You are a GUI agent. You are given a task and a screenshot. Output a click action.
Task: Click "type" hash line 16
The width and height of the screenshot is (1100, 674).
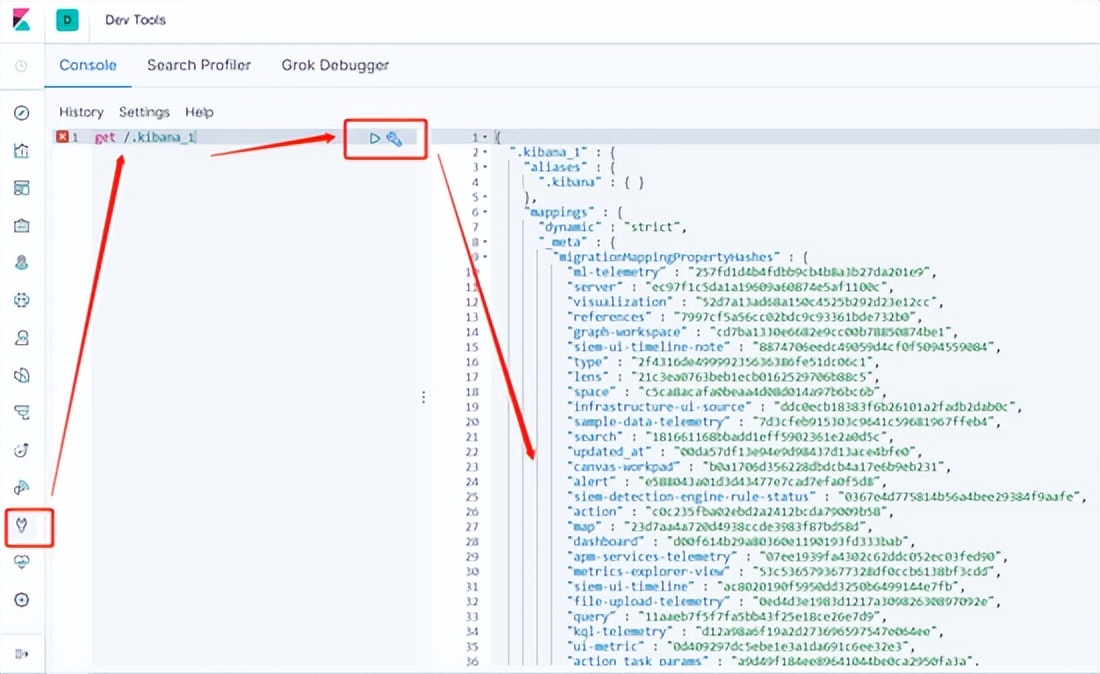(x=723, y=362)
